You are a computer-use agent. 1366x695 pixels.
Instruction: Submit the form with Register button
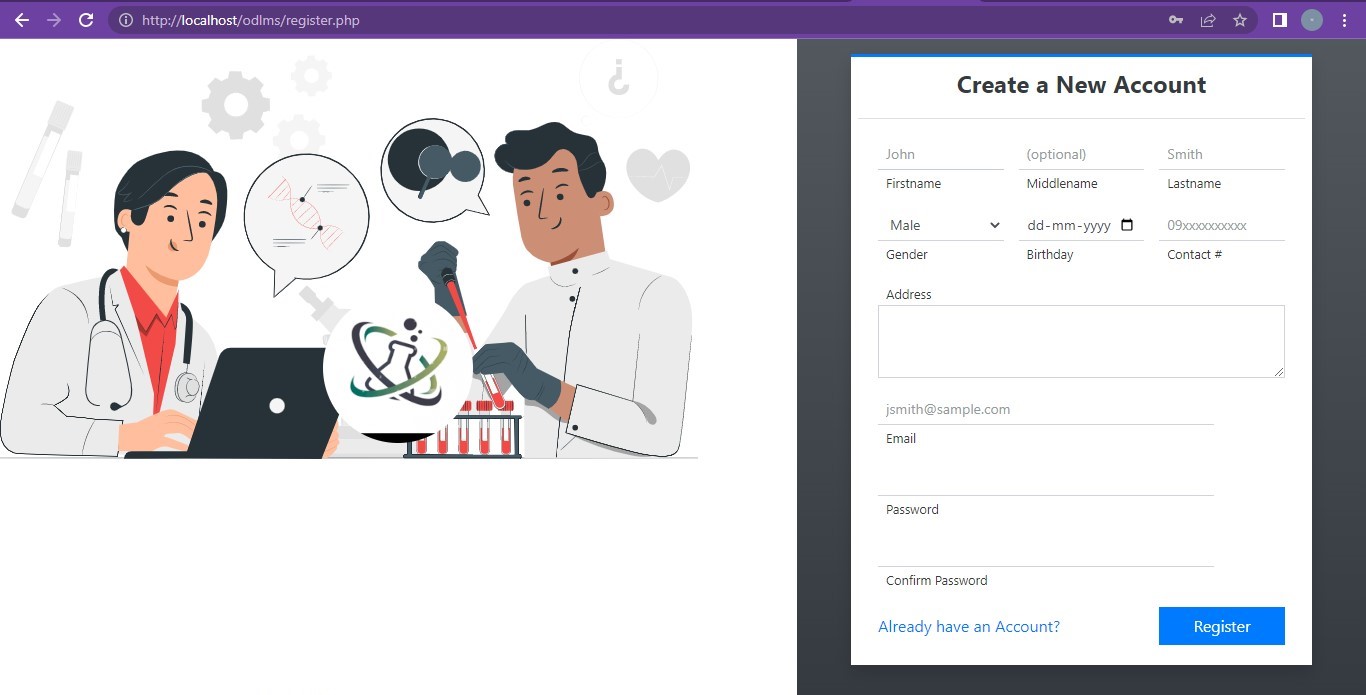(1222, 626)
